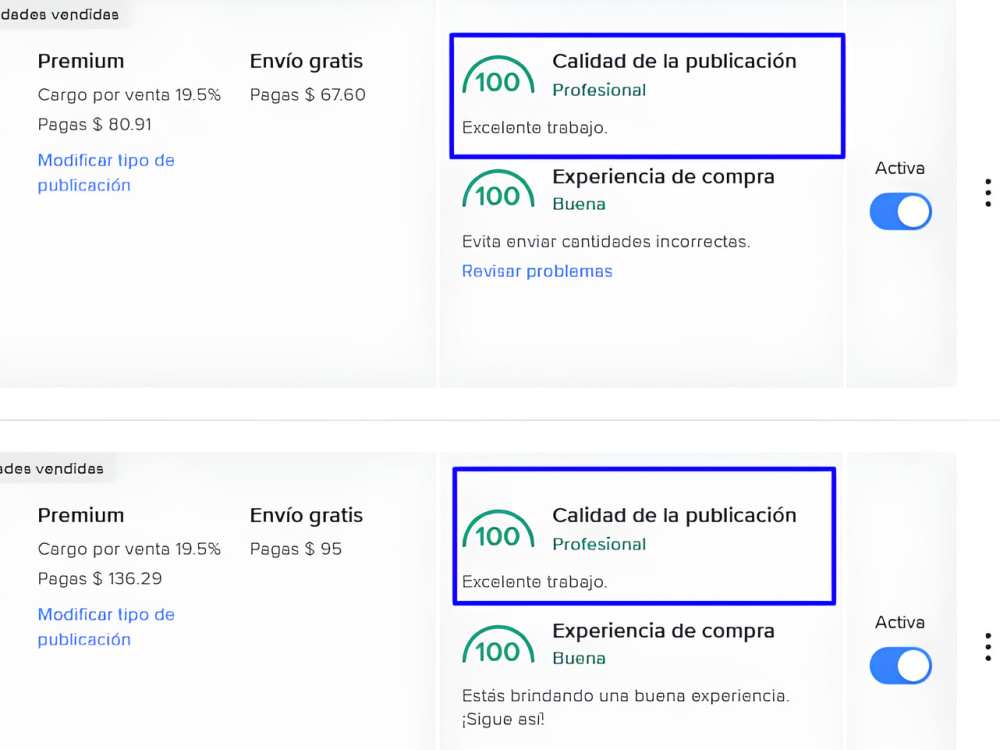Click 'Estás brindando una buena experiencia.' message
This screenshot has height=750, width=1000.
pyautogui.click(x=626, y=696)
